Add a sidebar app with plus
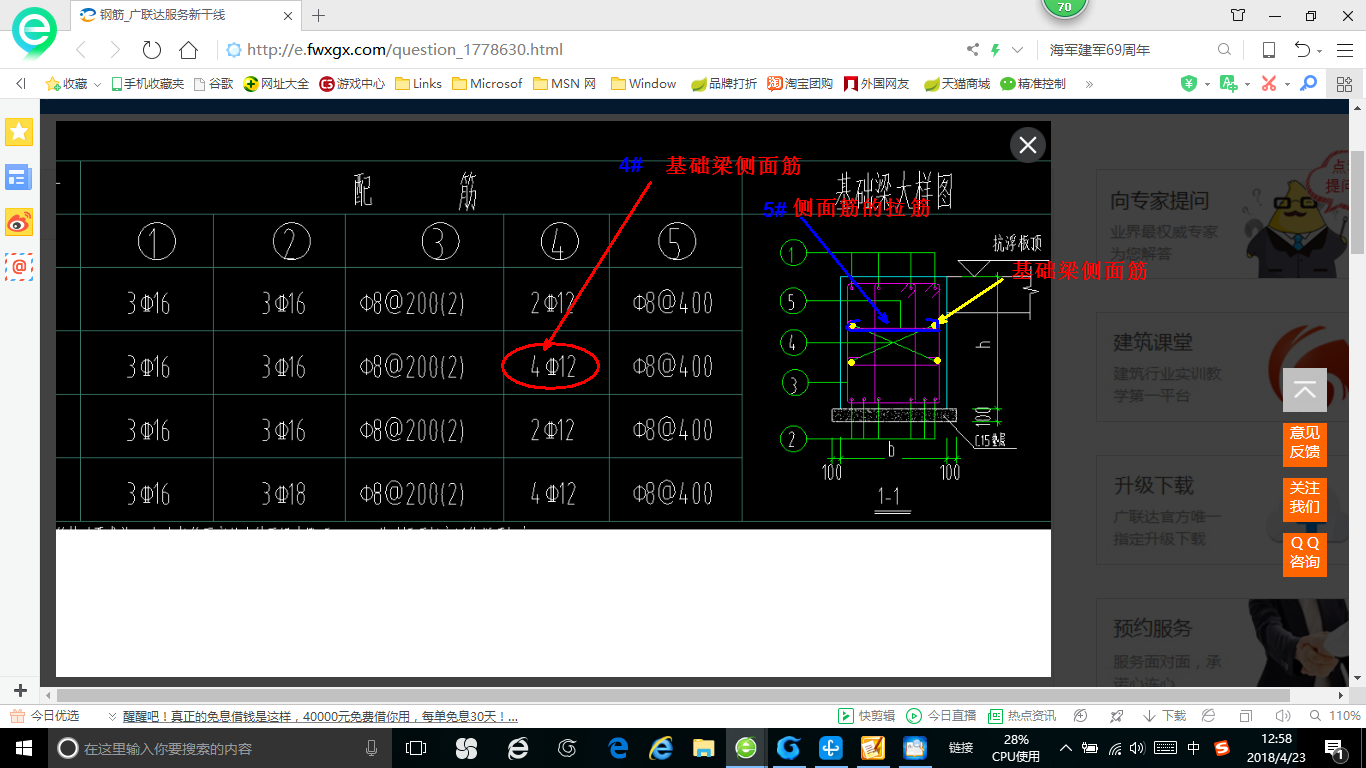 pos(19,690)
